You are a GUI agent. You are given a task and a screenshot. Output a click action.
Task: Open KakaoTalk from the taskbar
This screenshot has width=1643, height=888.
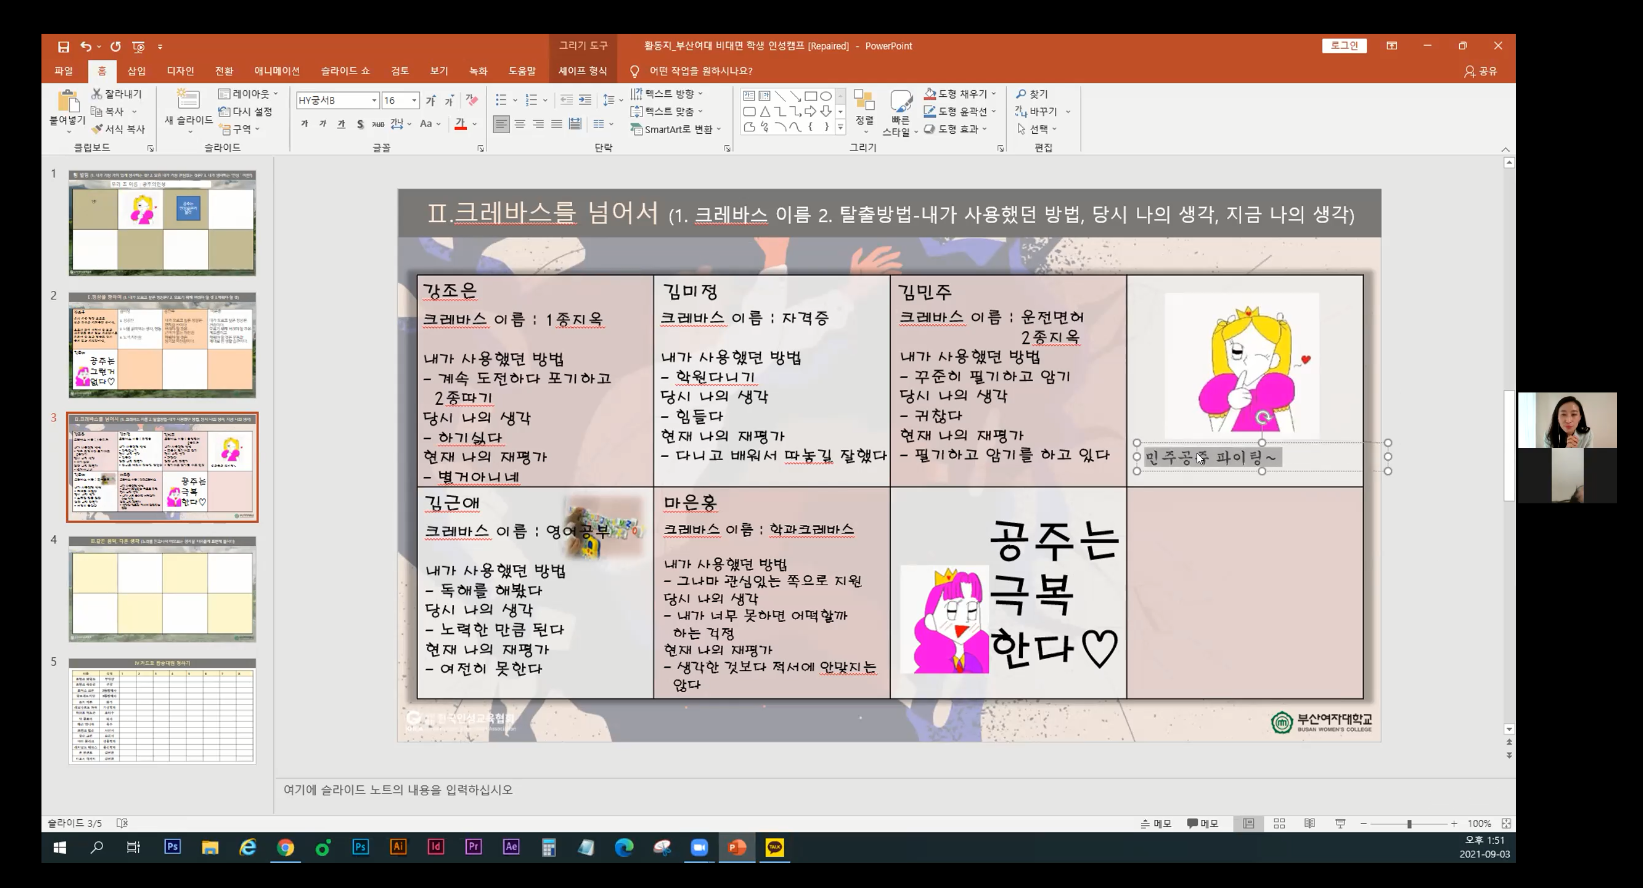tap(774, 847)
